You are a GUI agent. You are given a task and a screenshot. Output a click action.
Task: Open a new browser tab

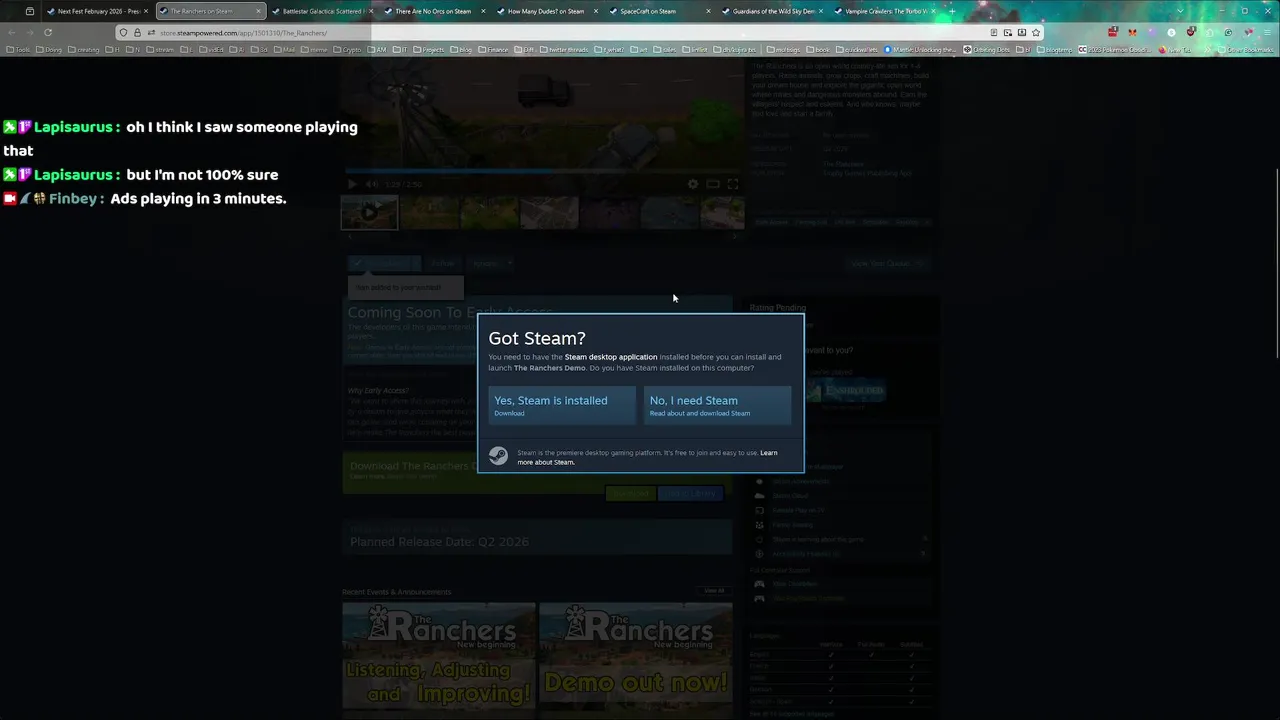(x=951, y=11)
